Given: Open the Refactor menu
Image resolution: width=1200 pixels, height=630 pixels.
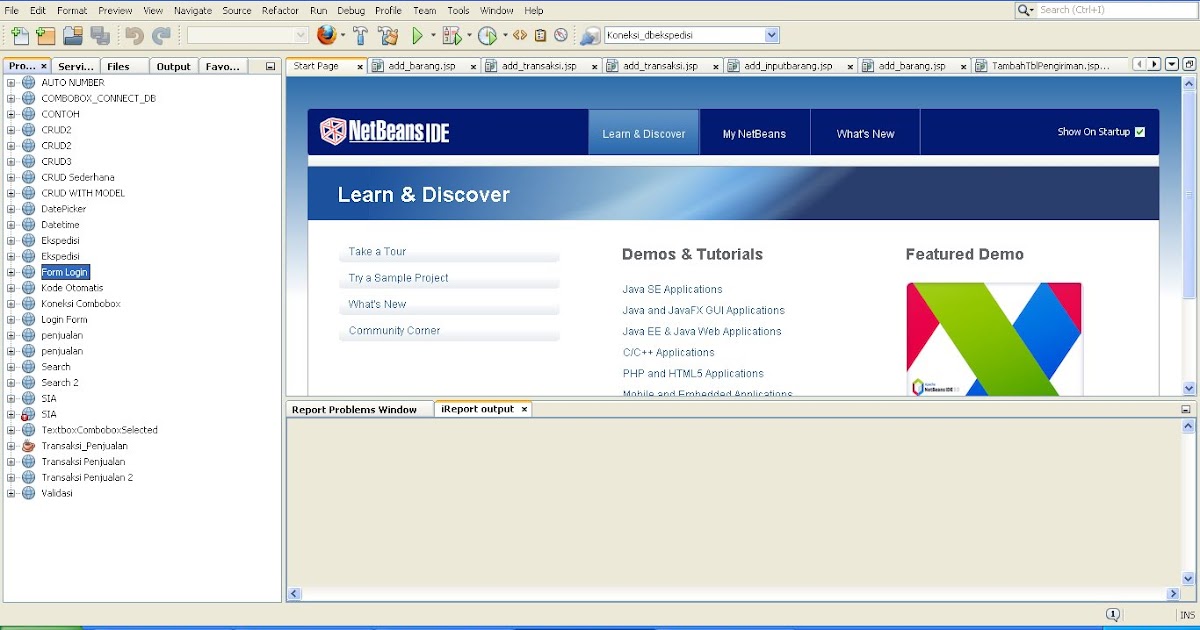Looking at the screenshot, I should pyautogui.click(x=280, y=10).
